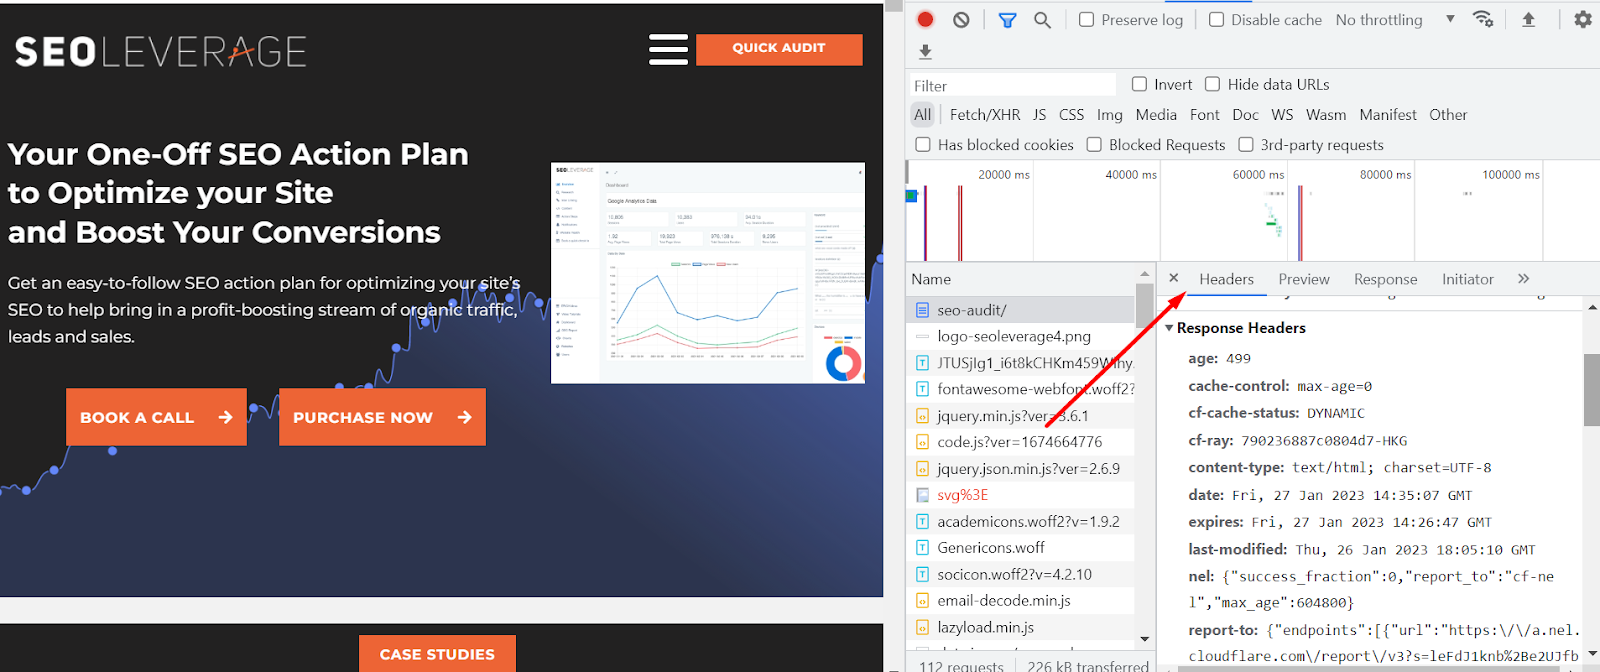Select code.js?ver=1674664776 request

[x=1021, y=442]
